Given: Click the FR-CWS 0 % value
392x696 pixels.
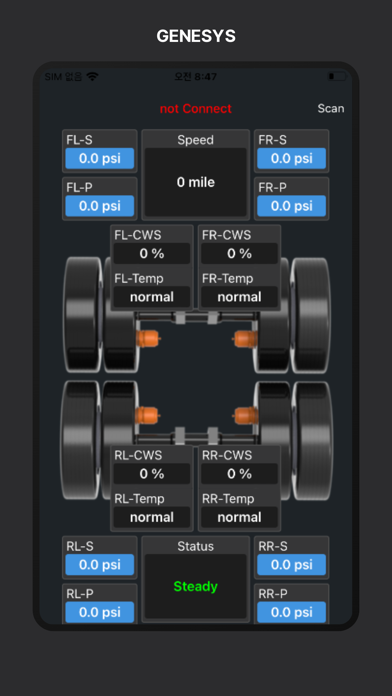Looking at the screenshot, I should [x=240, y=253].
